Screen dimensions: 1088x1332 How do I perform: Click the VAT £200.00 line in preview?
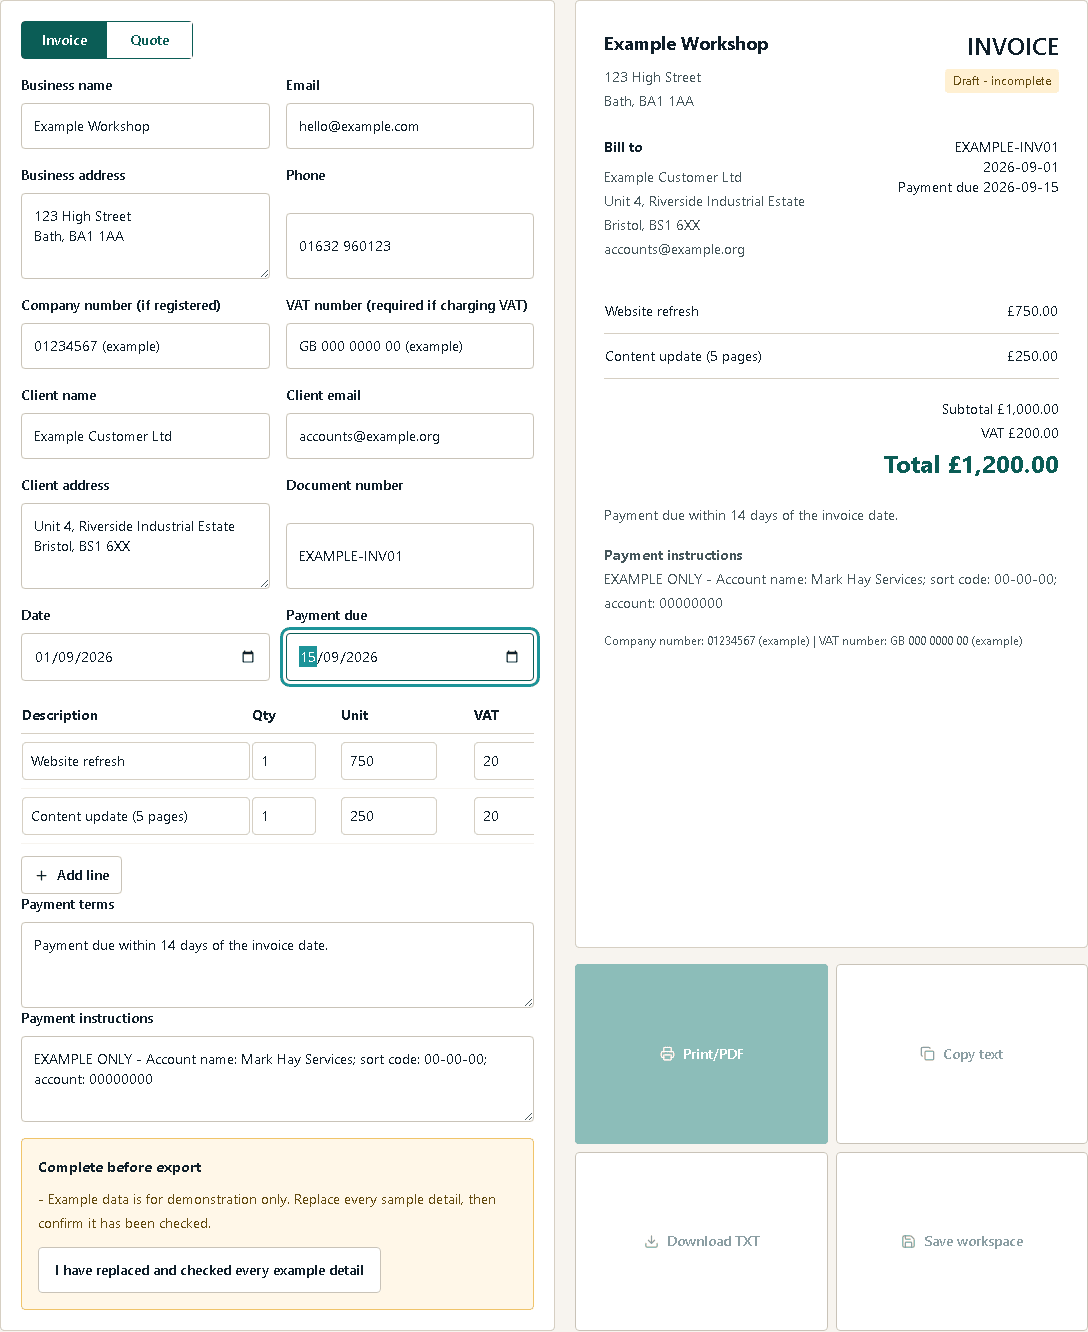click(x=1019, y=433)
